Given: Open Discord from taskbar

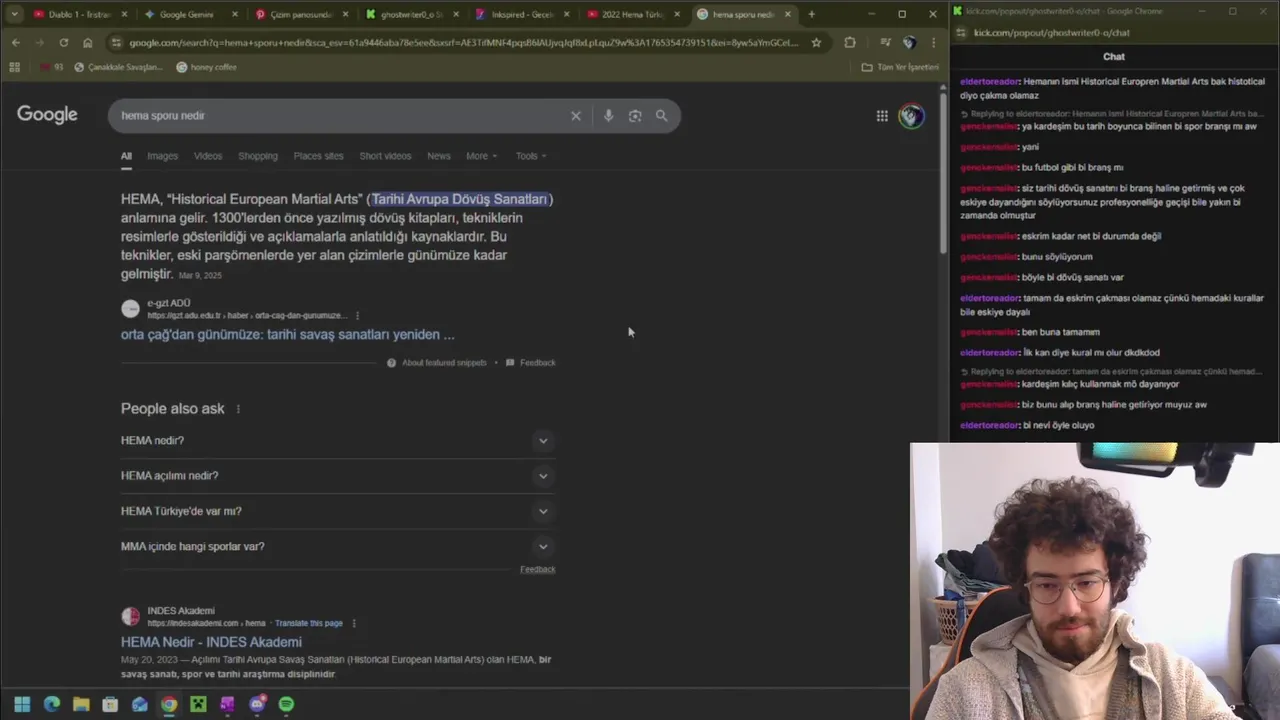Looking at the screenshot, I should tap(257, 704).
